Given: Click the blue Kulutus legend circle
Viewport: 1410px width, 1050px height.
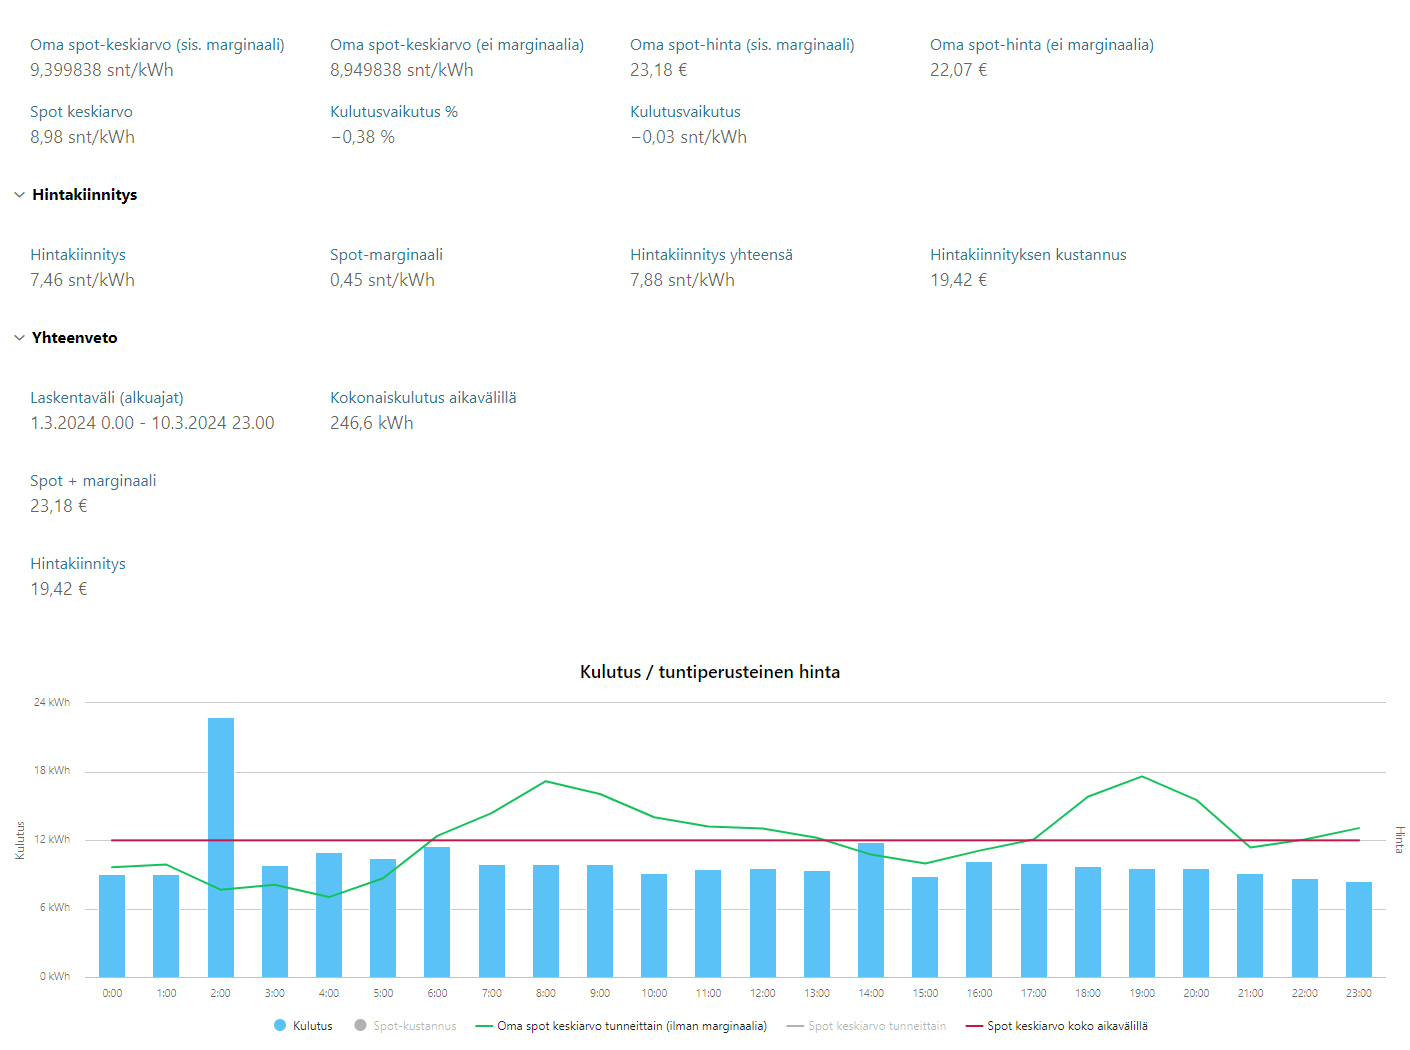Looking at the screenshot, I should point(280,1026).
